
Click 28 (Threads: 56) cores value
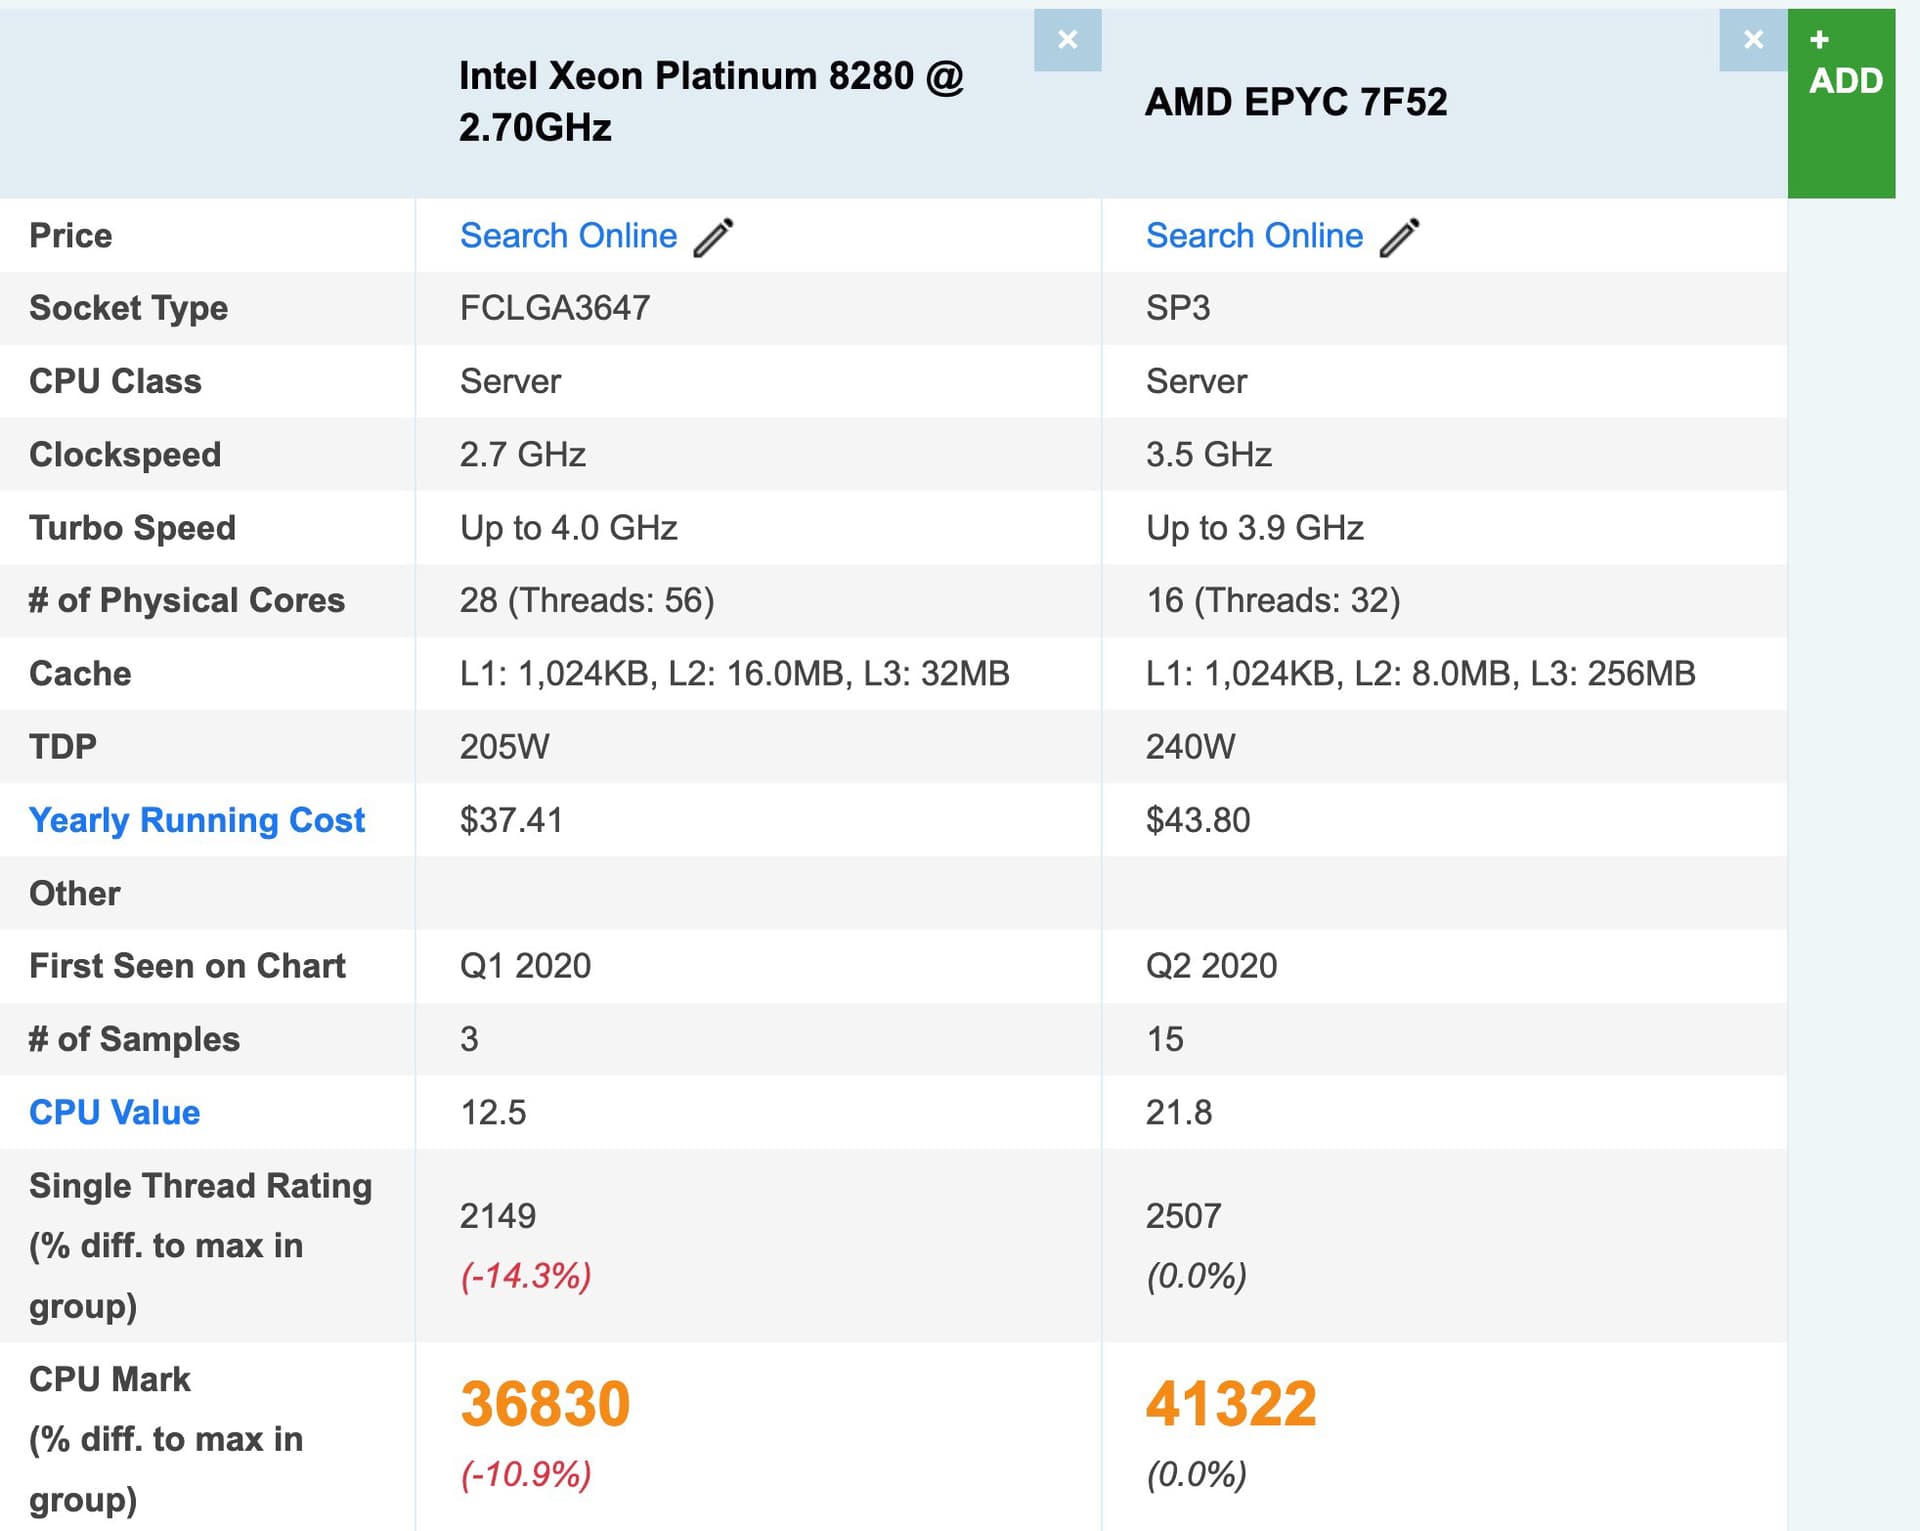[x=587, y=601]
